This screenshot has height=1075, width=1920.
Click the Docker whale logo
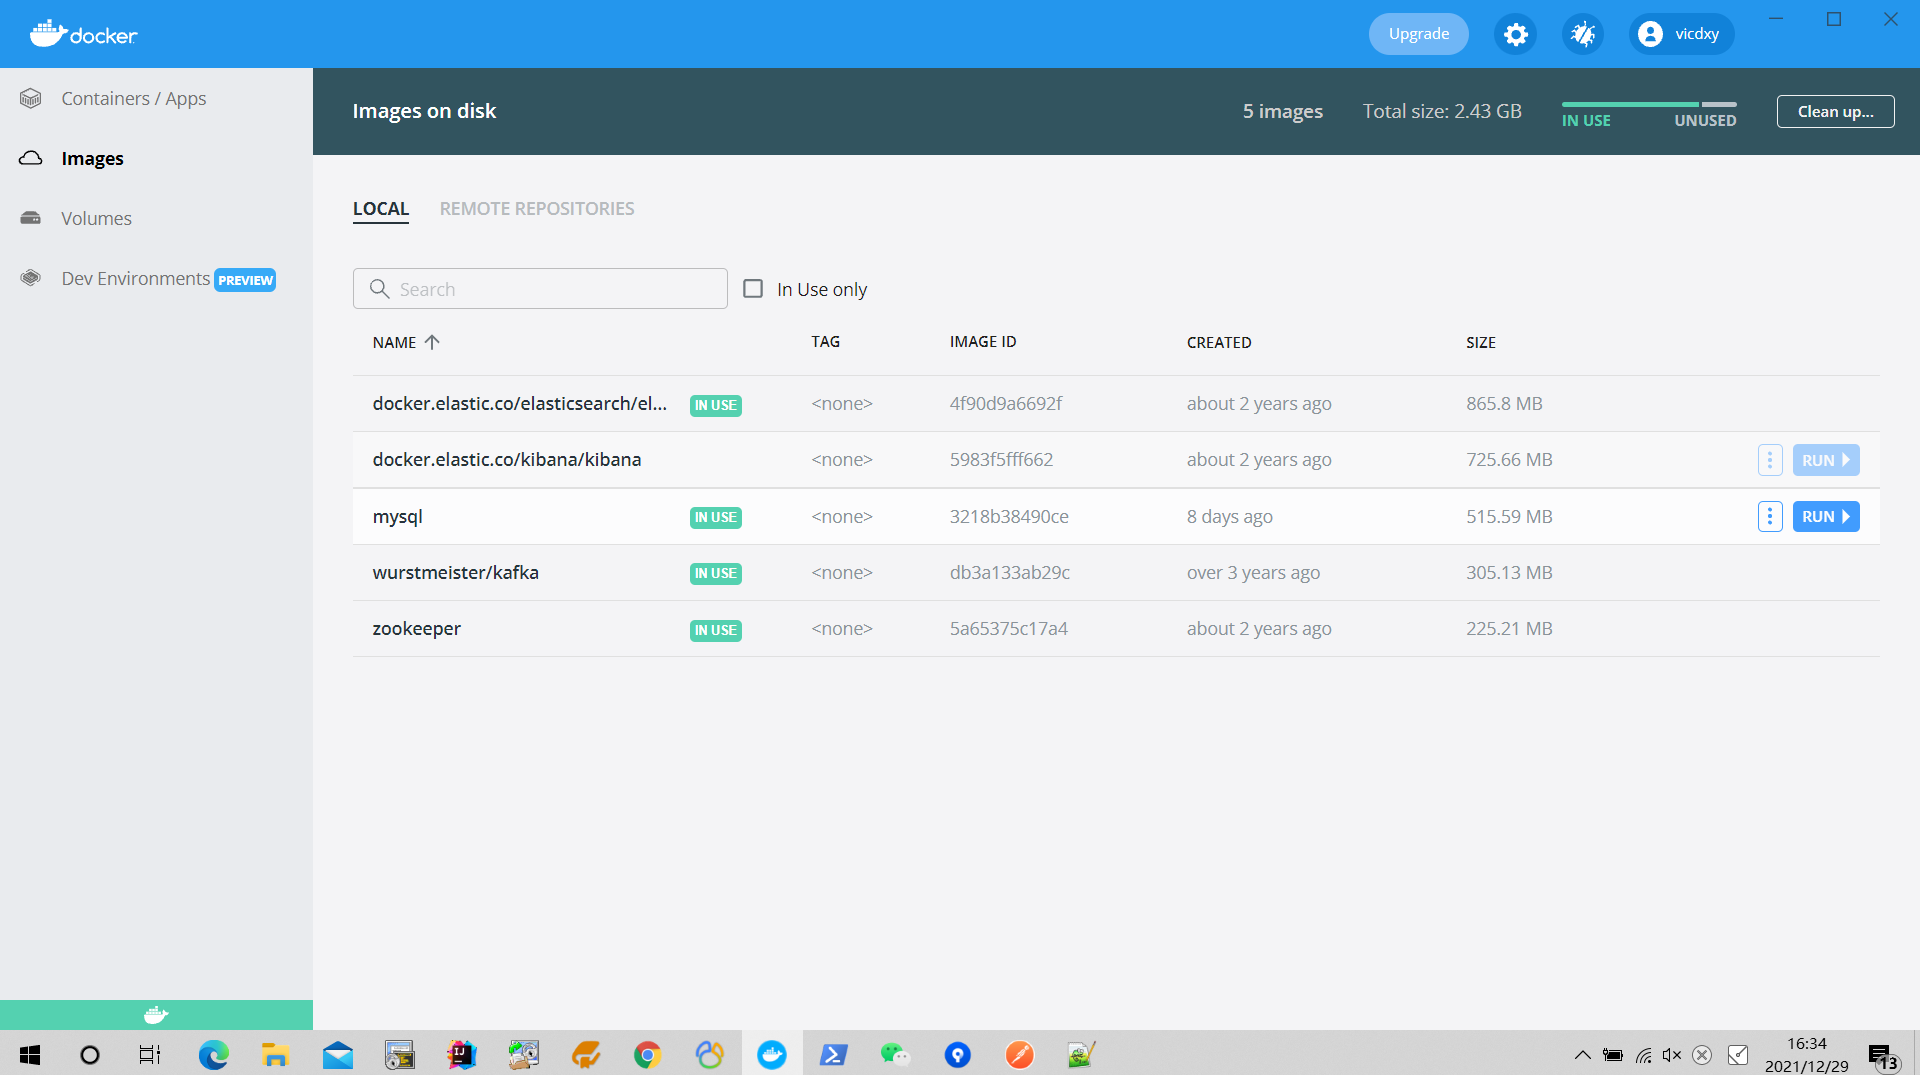[83, 34]
